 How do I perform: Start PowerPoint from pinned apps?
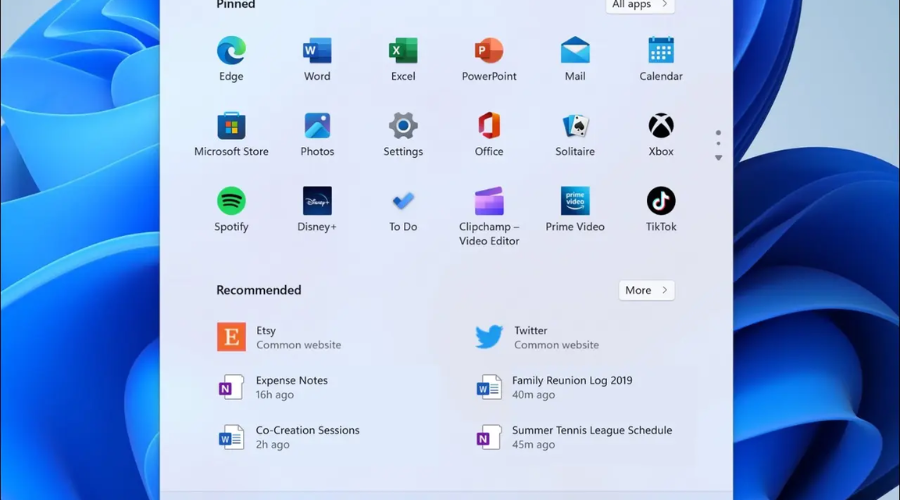pyautogui.click(x=489, y=51)
